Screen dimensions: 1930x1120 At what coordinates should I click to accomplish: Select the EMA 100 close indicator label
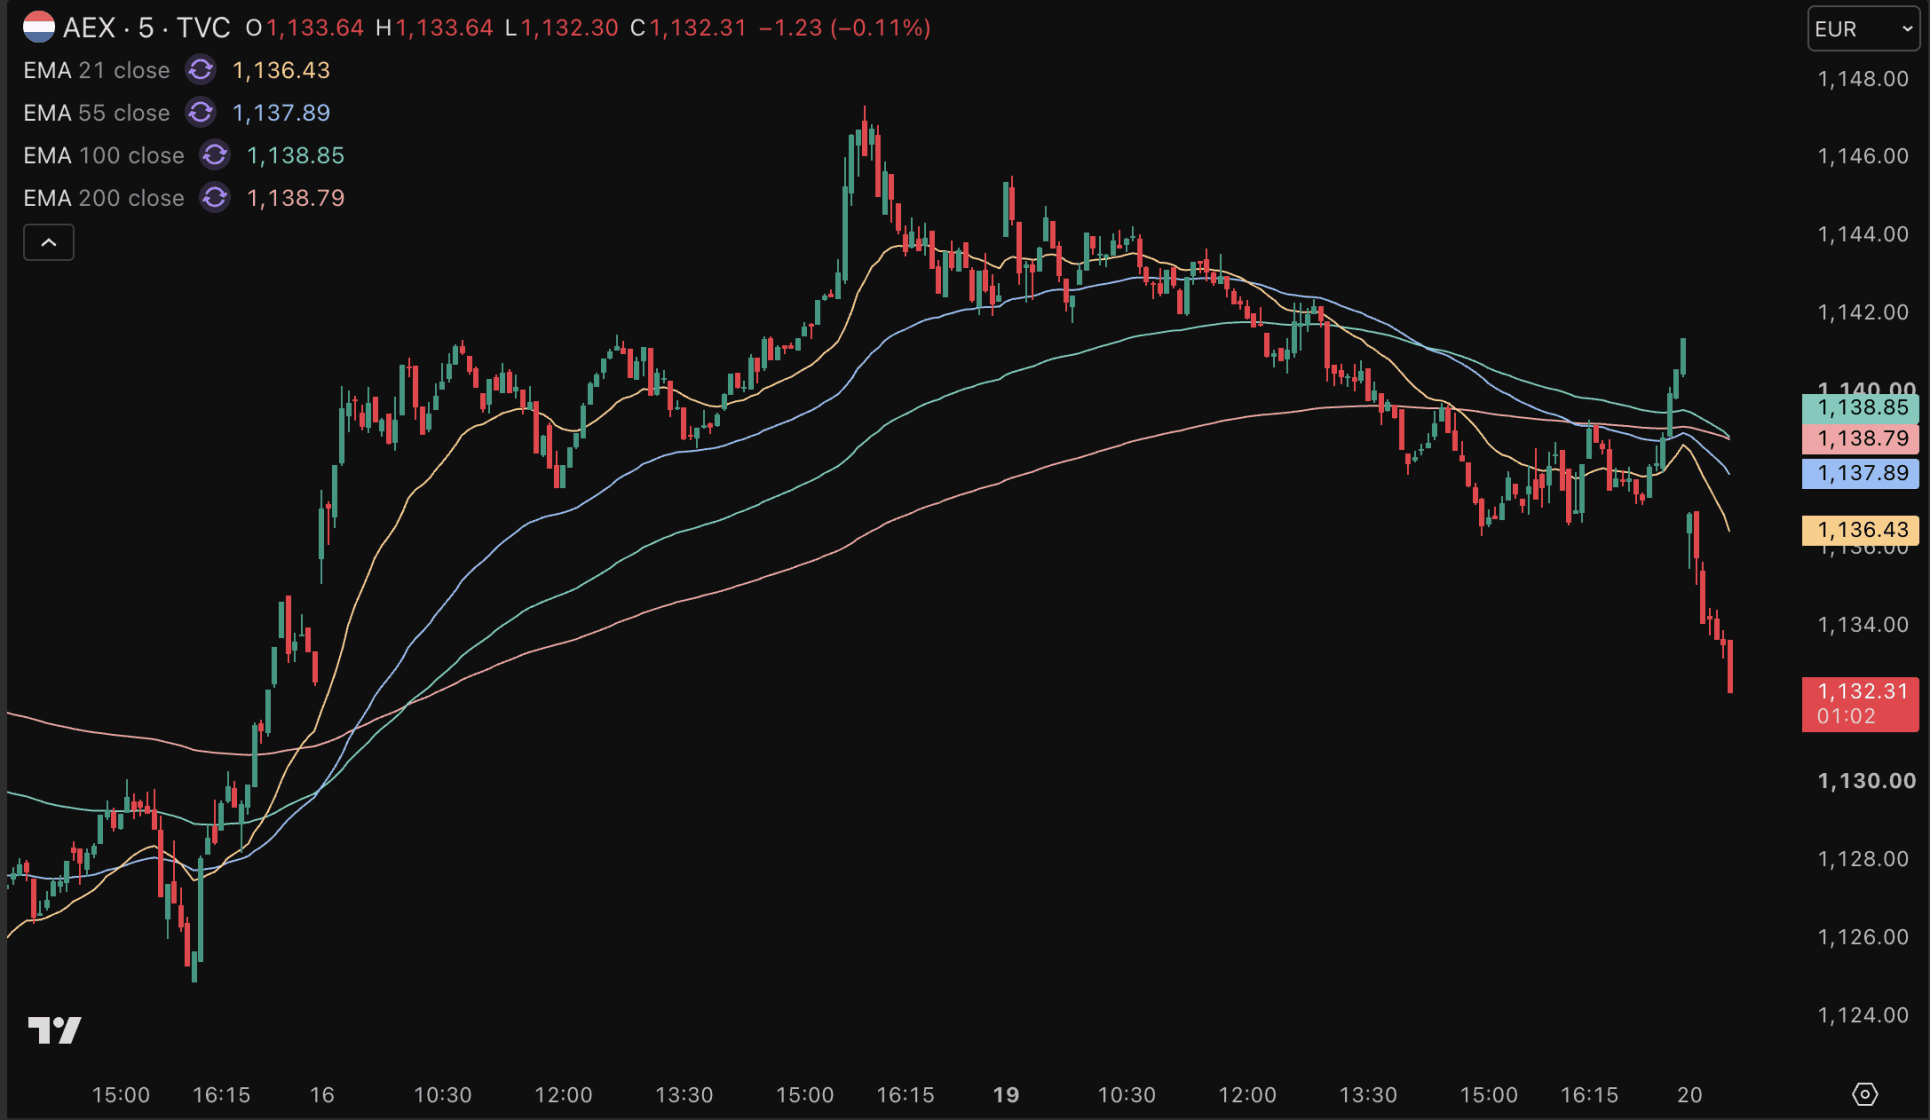pyautogui.click(x=104, y=155)
